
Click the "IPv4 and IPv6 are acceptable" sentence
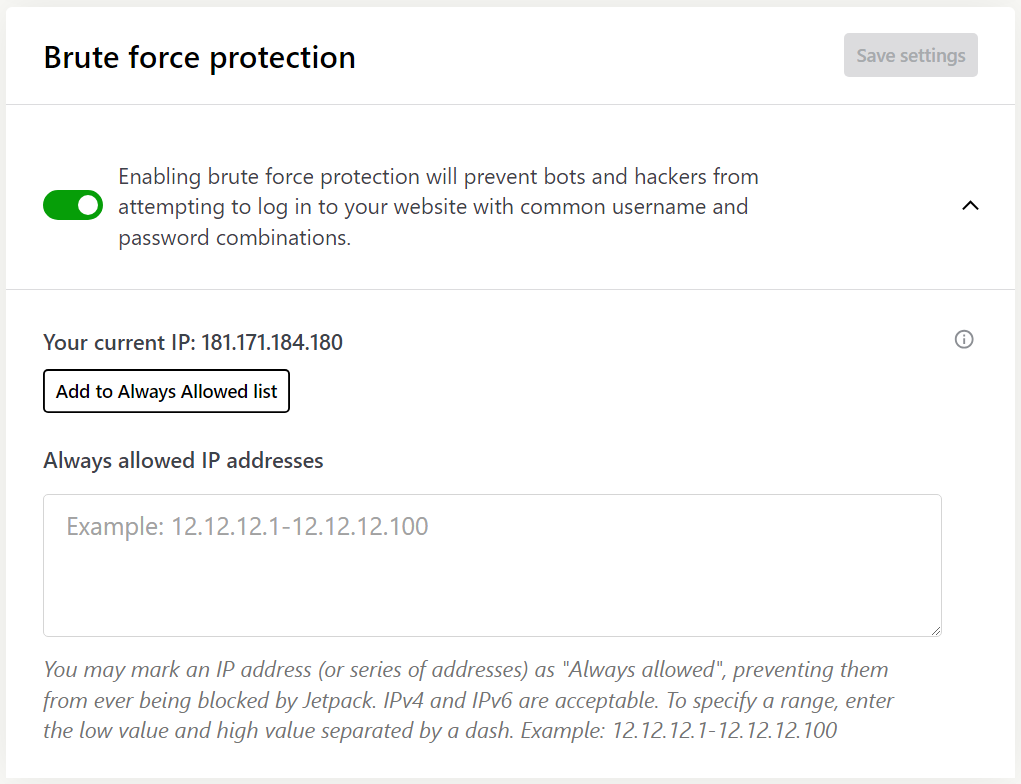pos(520,701)
